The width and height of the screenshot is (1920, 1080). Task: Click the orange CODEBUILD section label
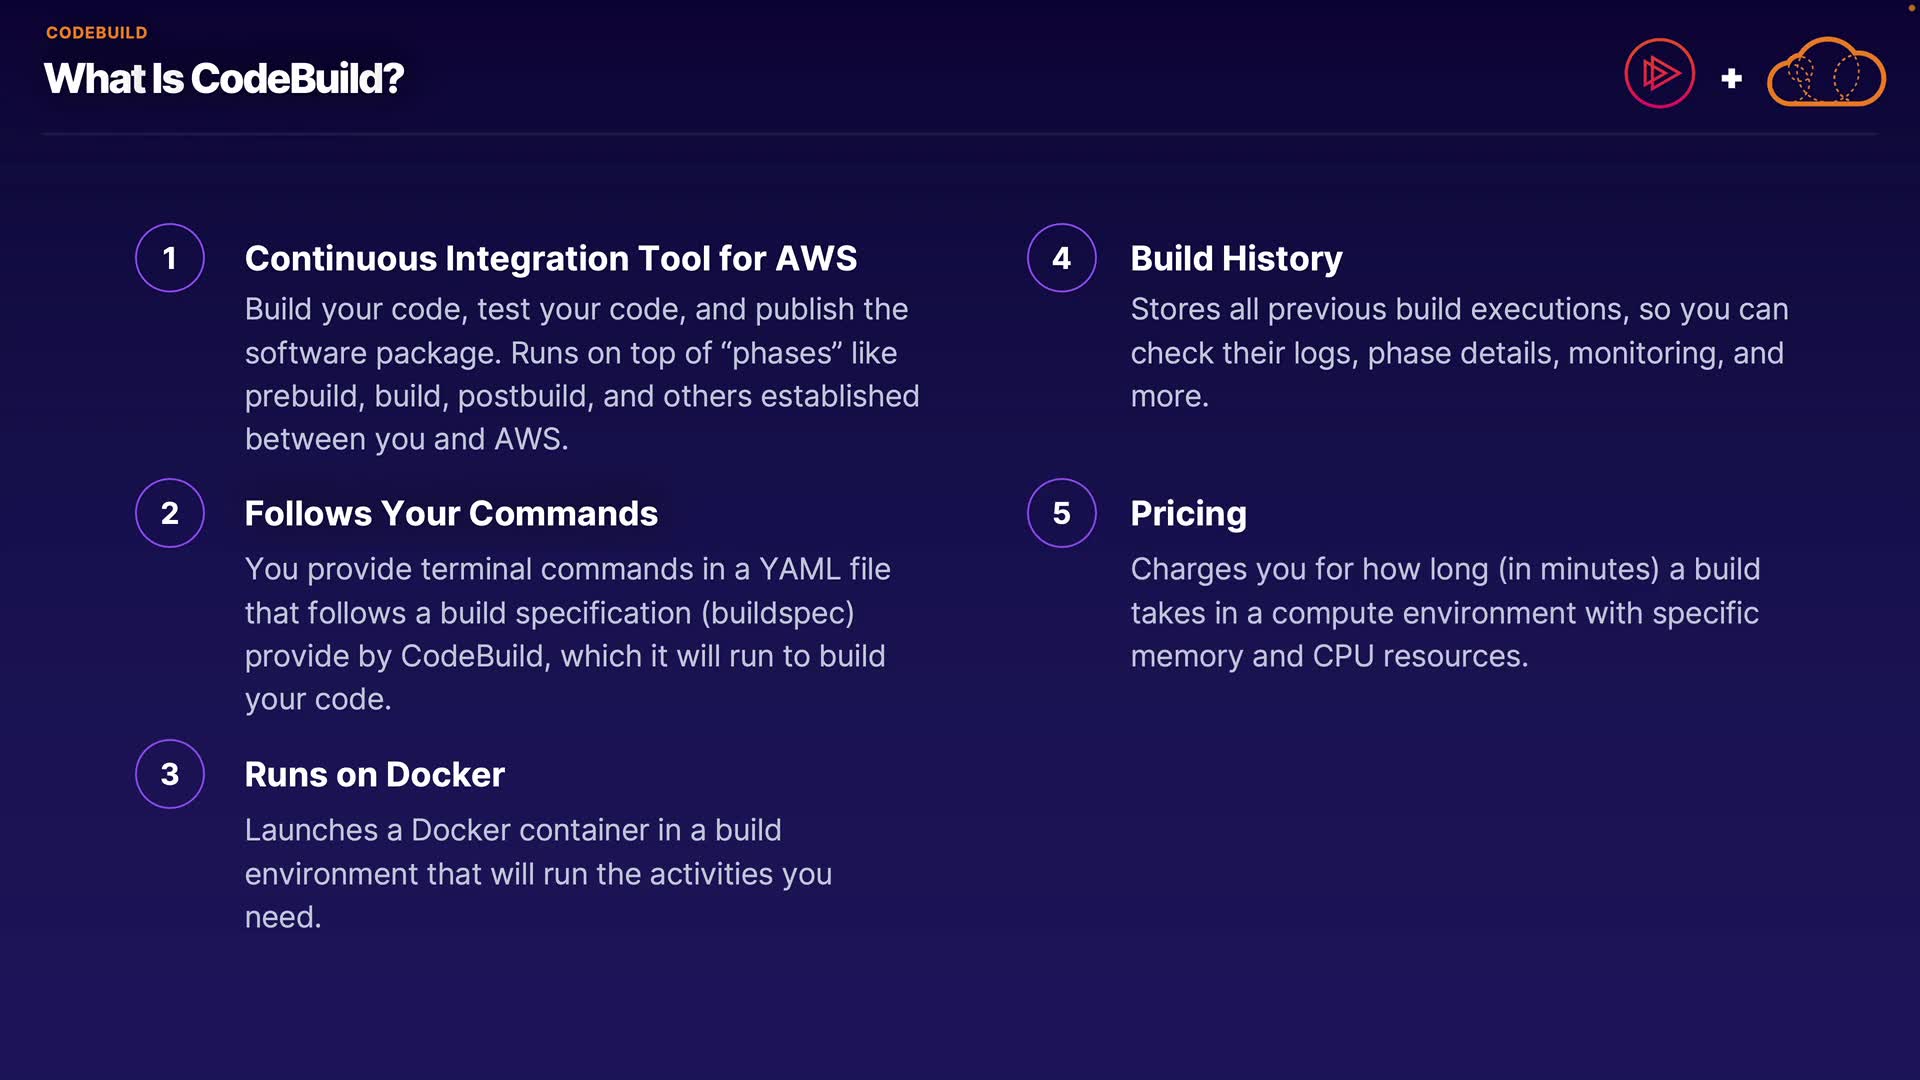tap(97, 33)
